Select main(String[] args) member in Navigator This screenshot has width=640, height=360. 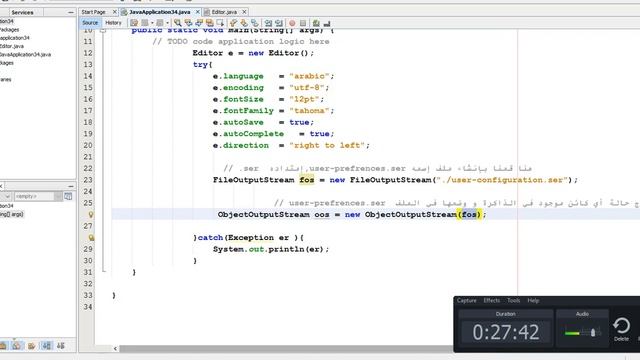click(x=11, y=214)
